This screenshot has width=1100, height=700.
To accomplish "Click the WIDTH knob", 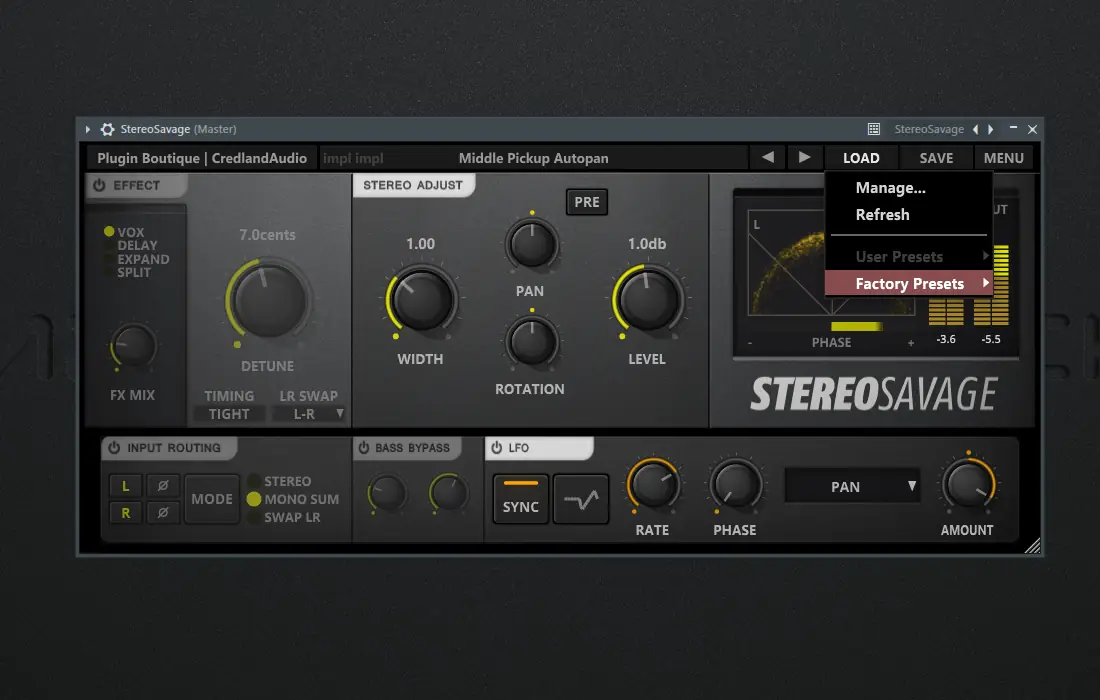I will point(422,300).
